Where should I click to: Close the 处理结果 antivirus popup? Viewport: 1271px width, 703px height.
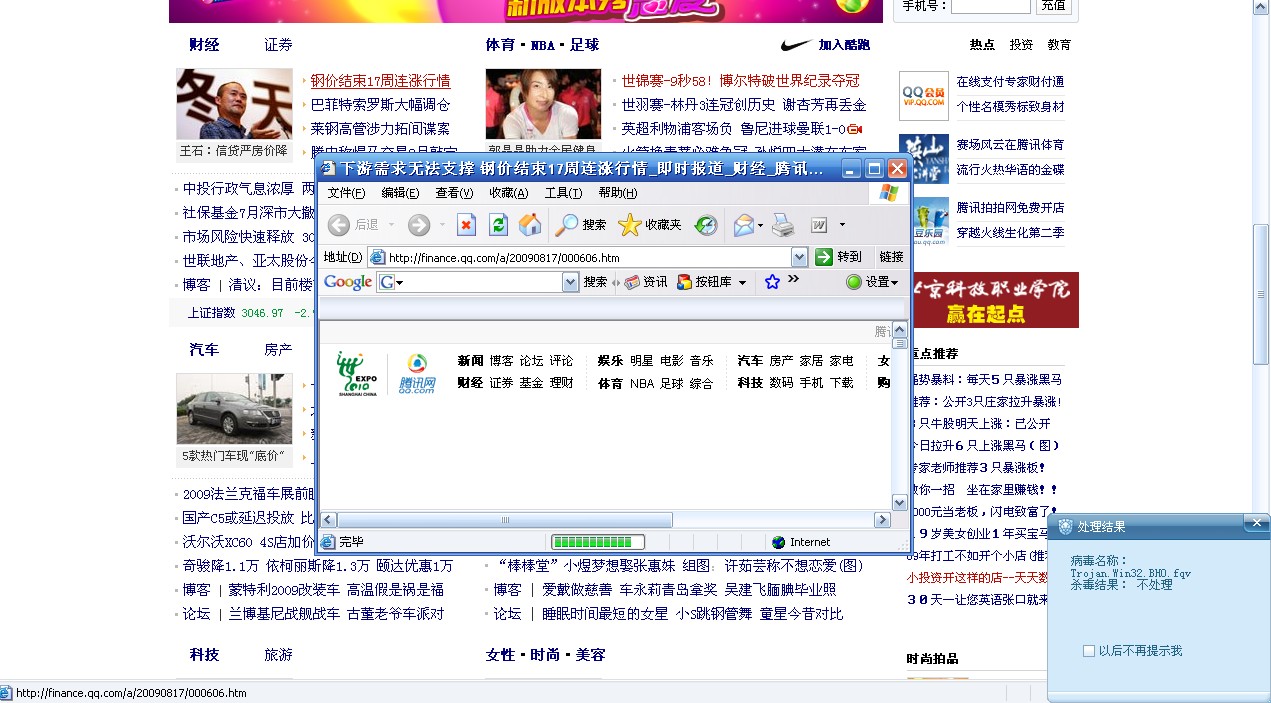click(1257, 522)
